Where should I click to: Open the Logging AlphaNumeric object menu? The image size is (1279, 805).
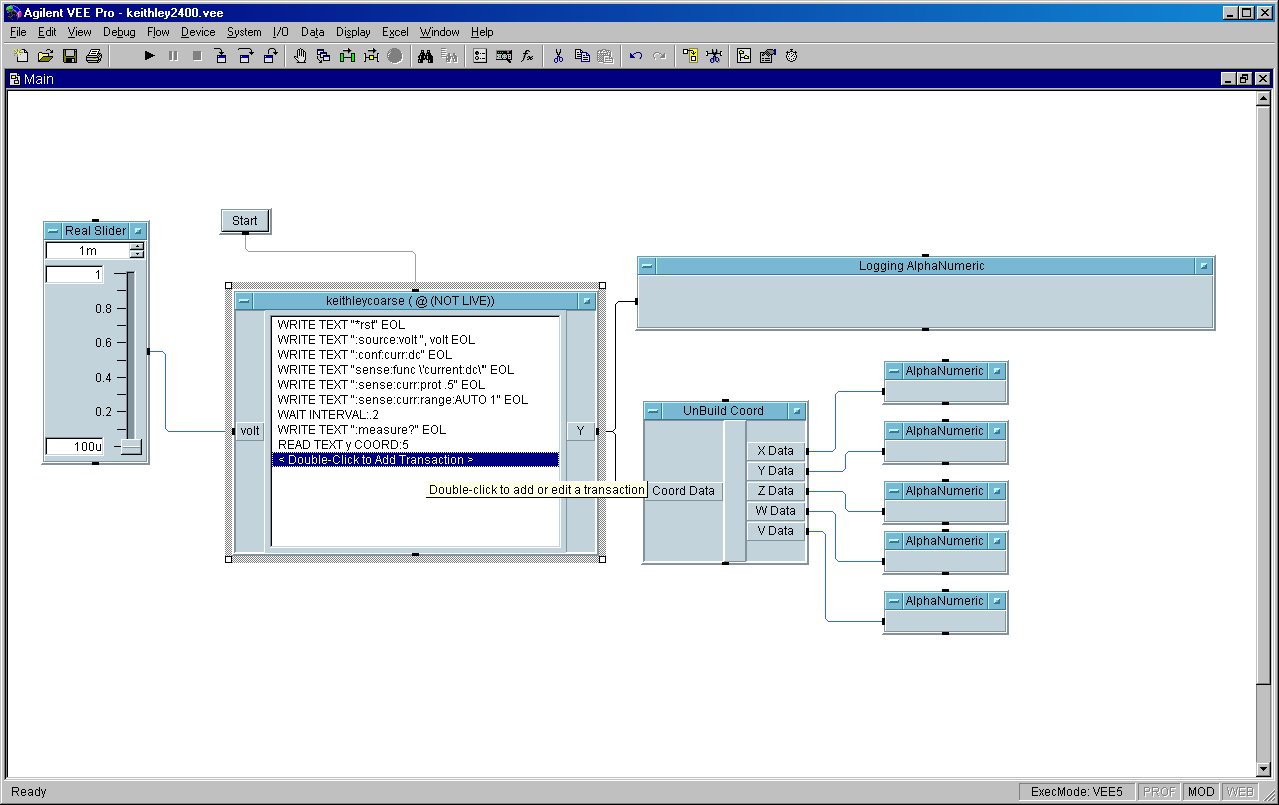tap(1204, 266)
